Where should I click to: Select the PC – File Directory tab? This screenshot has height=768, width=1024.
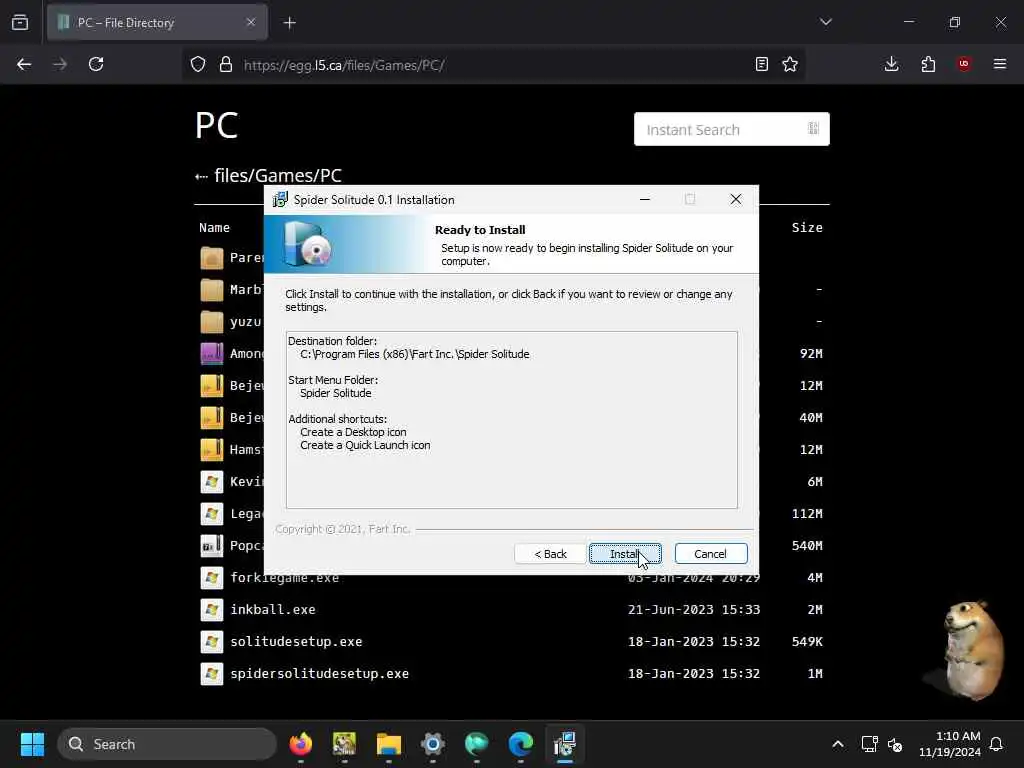click(x=157, y=23)
